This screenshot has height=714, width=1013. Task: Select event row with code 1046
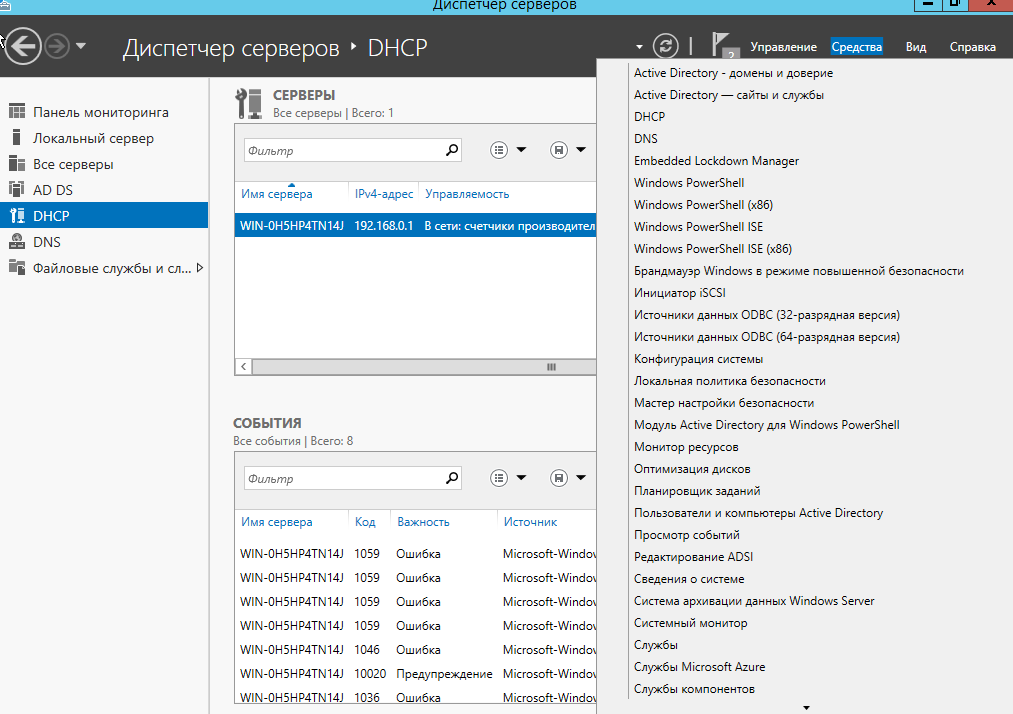[x=415, y=649]
